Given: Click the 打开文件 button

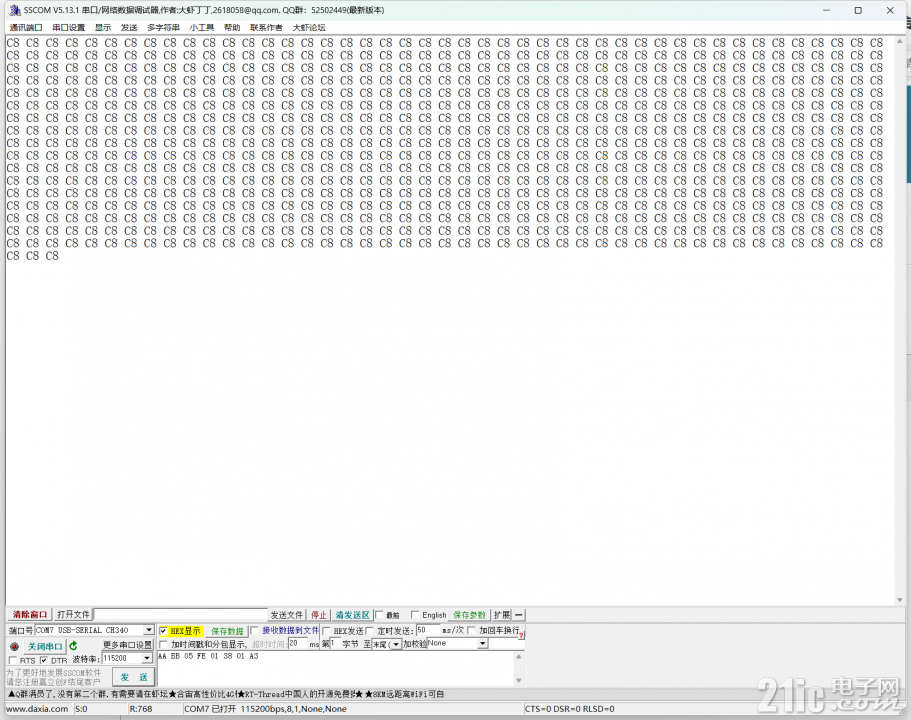Looking at the screenshot, I should pos(73,615).
